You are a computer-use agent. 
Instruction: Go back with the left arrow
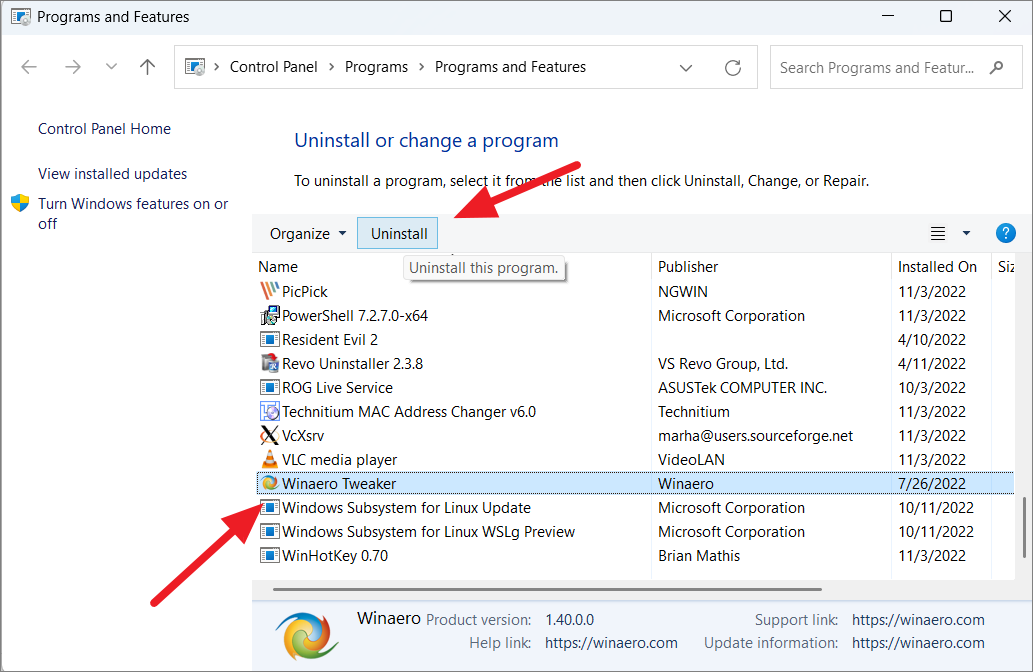[29, 67]
